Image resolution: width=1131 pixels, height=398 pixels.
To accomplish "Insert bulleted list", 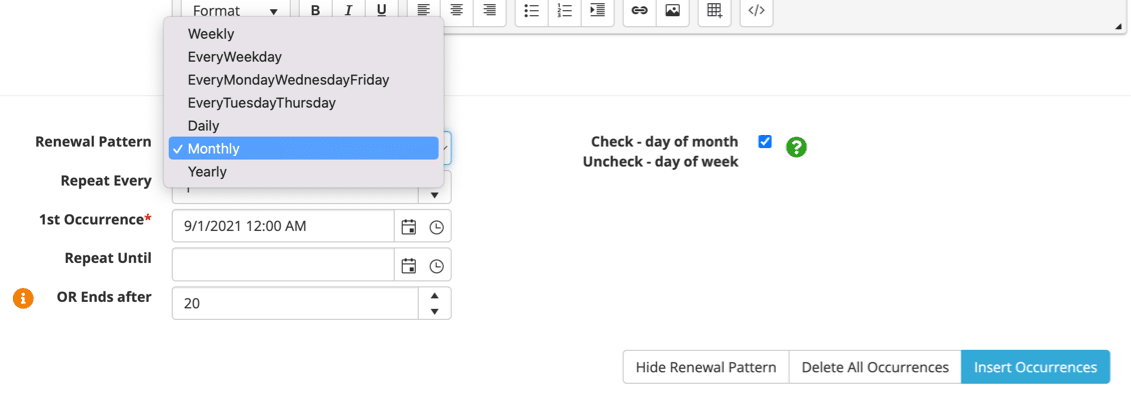I will [x=532, y=11].
